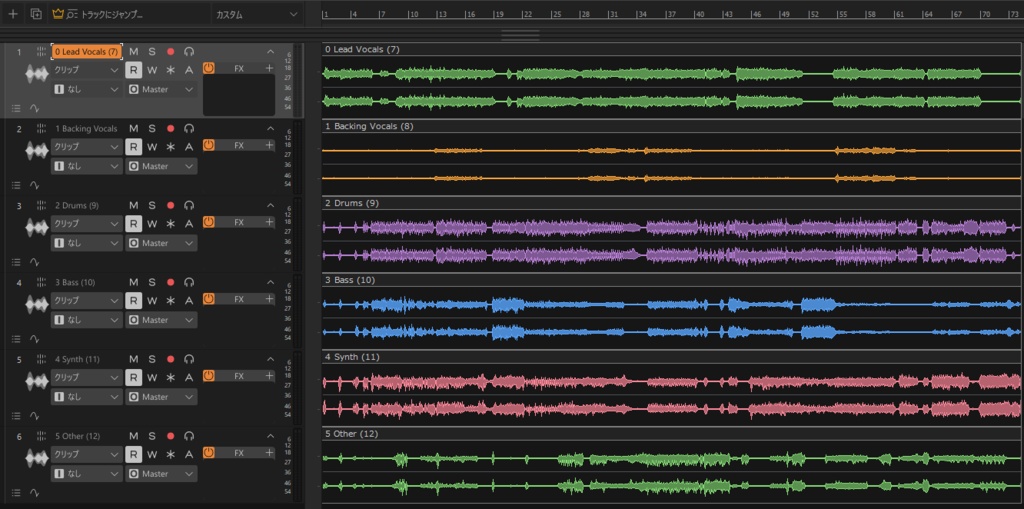Image resolution: width=1024 pixels, height=509 pixels.
Task: Open Master output dropdown on Backing Vocals
Action: (161, 166)
